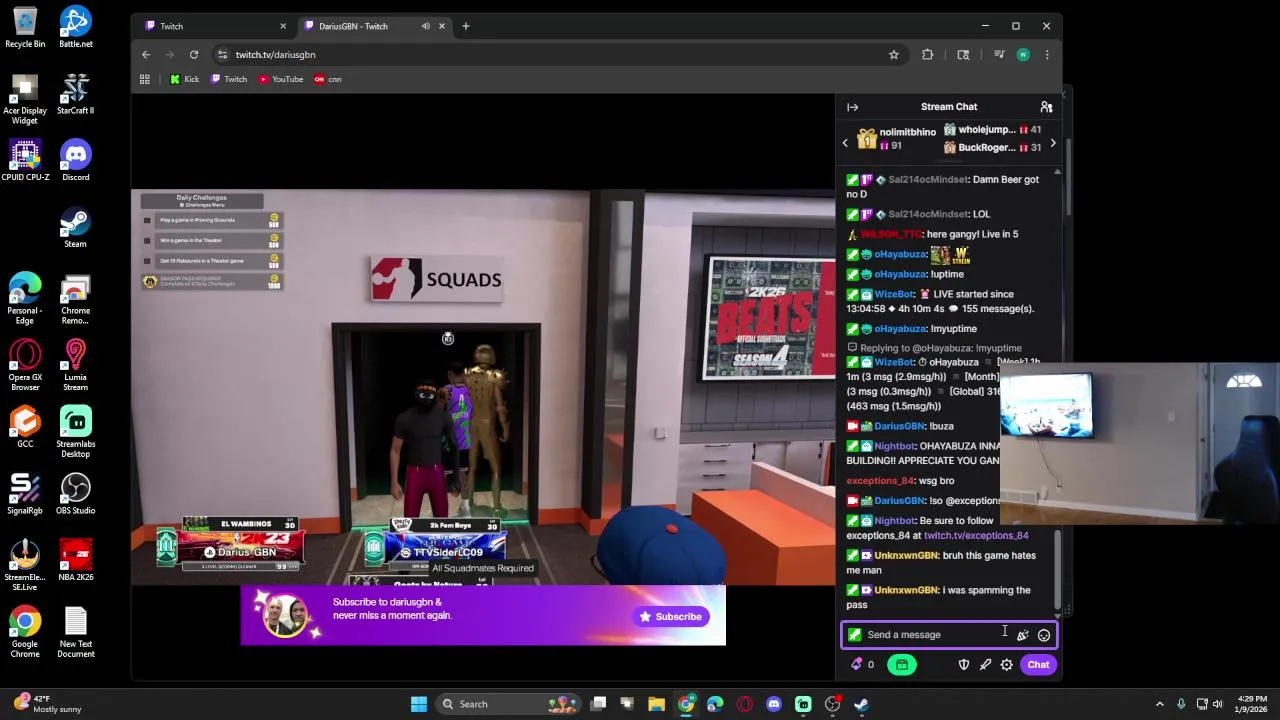Open the chat community users list
Viewport: 1280px width, 720px height.
1046,107
